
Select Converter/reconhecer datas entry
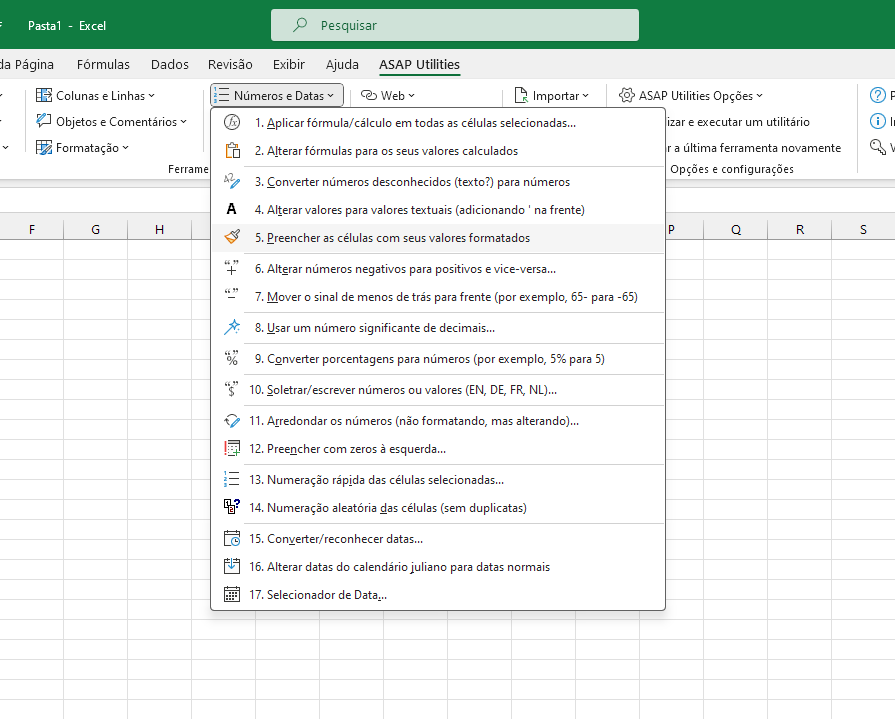(x=438, y=539)
